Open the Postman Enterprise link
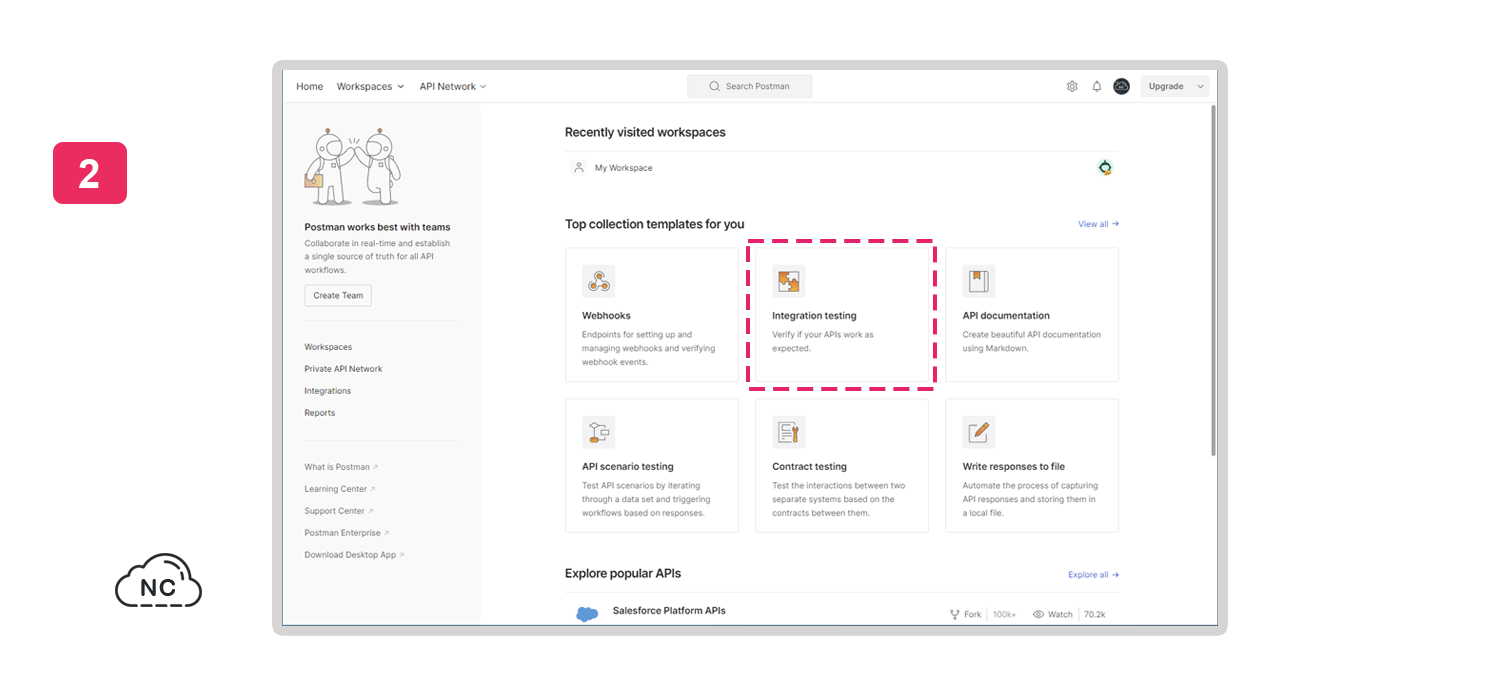Screen dimensions: 1500x696 click(x=347, y=533)
